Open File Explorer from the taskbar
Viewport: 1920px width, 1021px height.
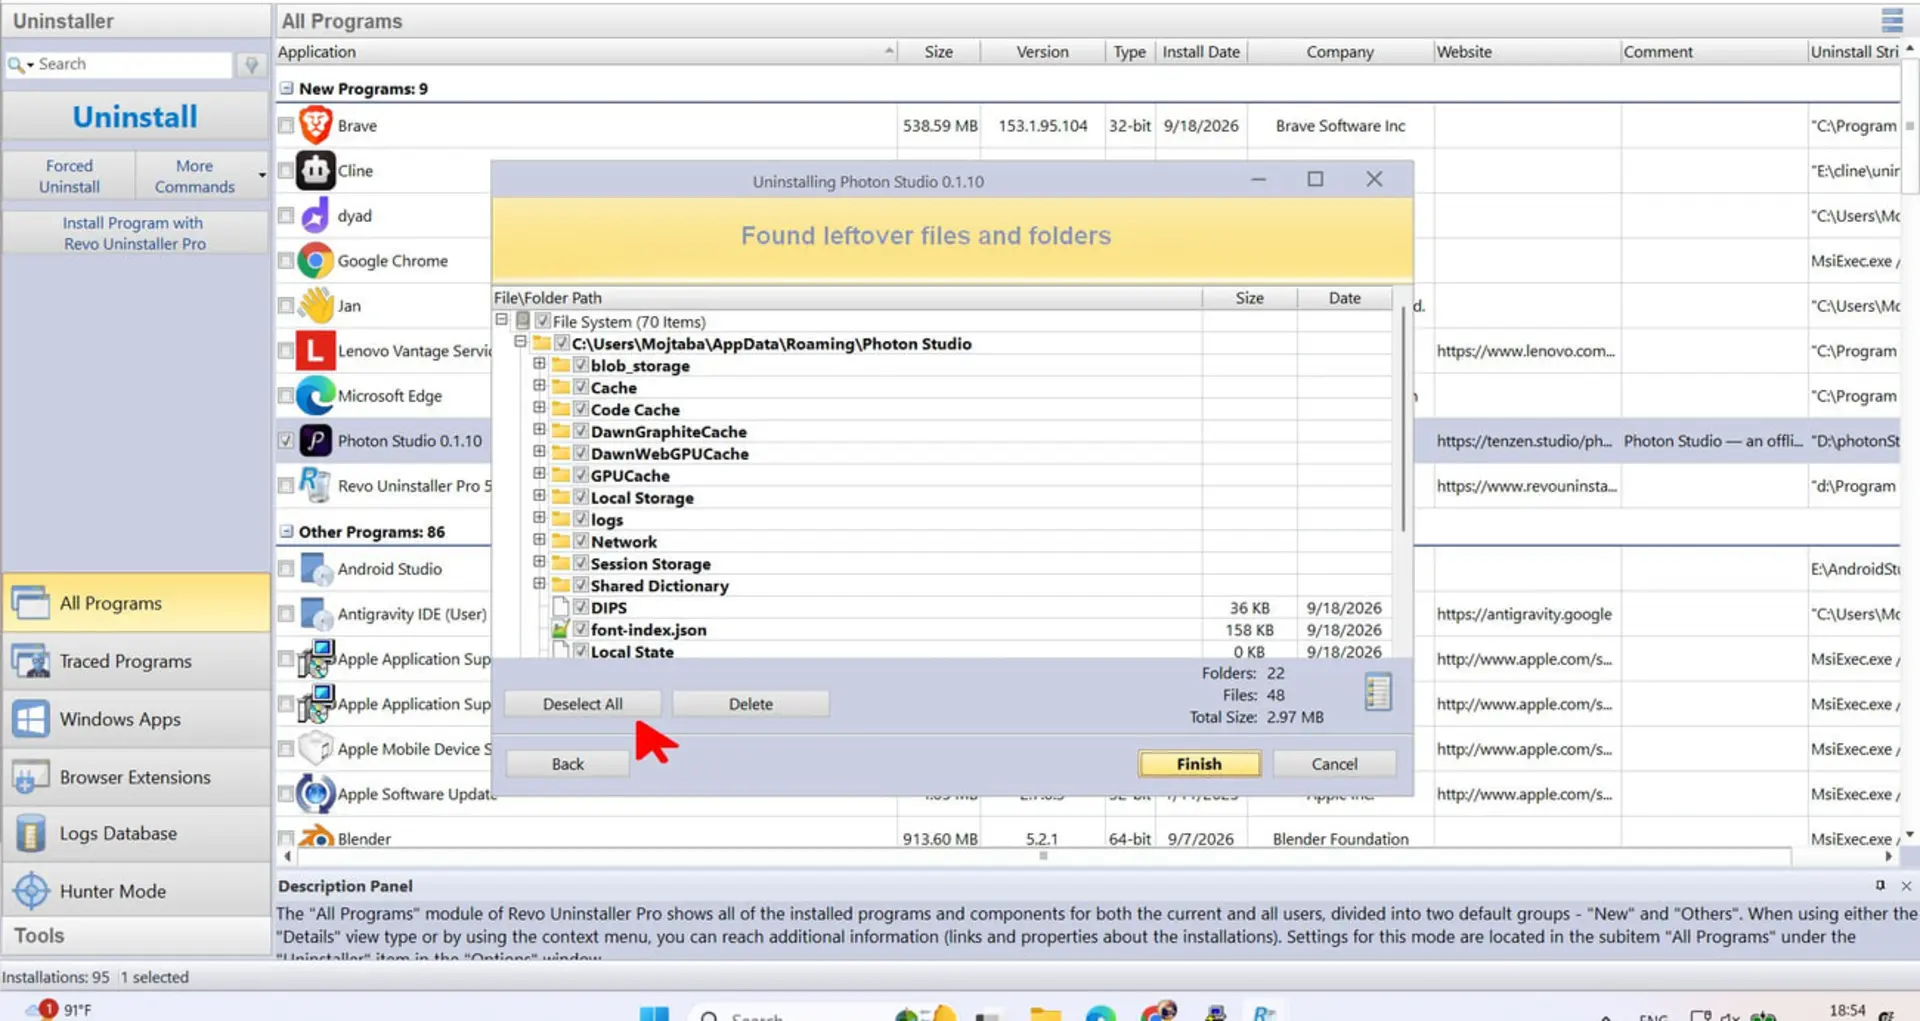click(x=1045, y=1014)
